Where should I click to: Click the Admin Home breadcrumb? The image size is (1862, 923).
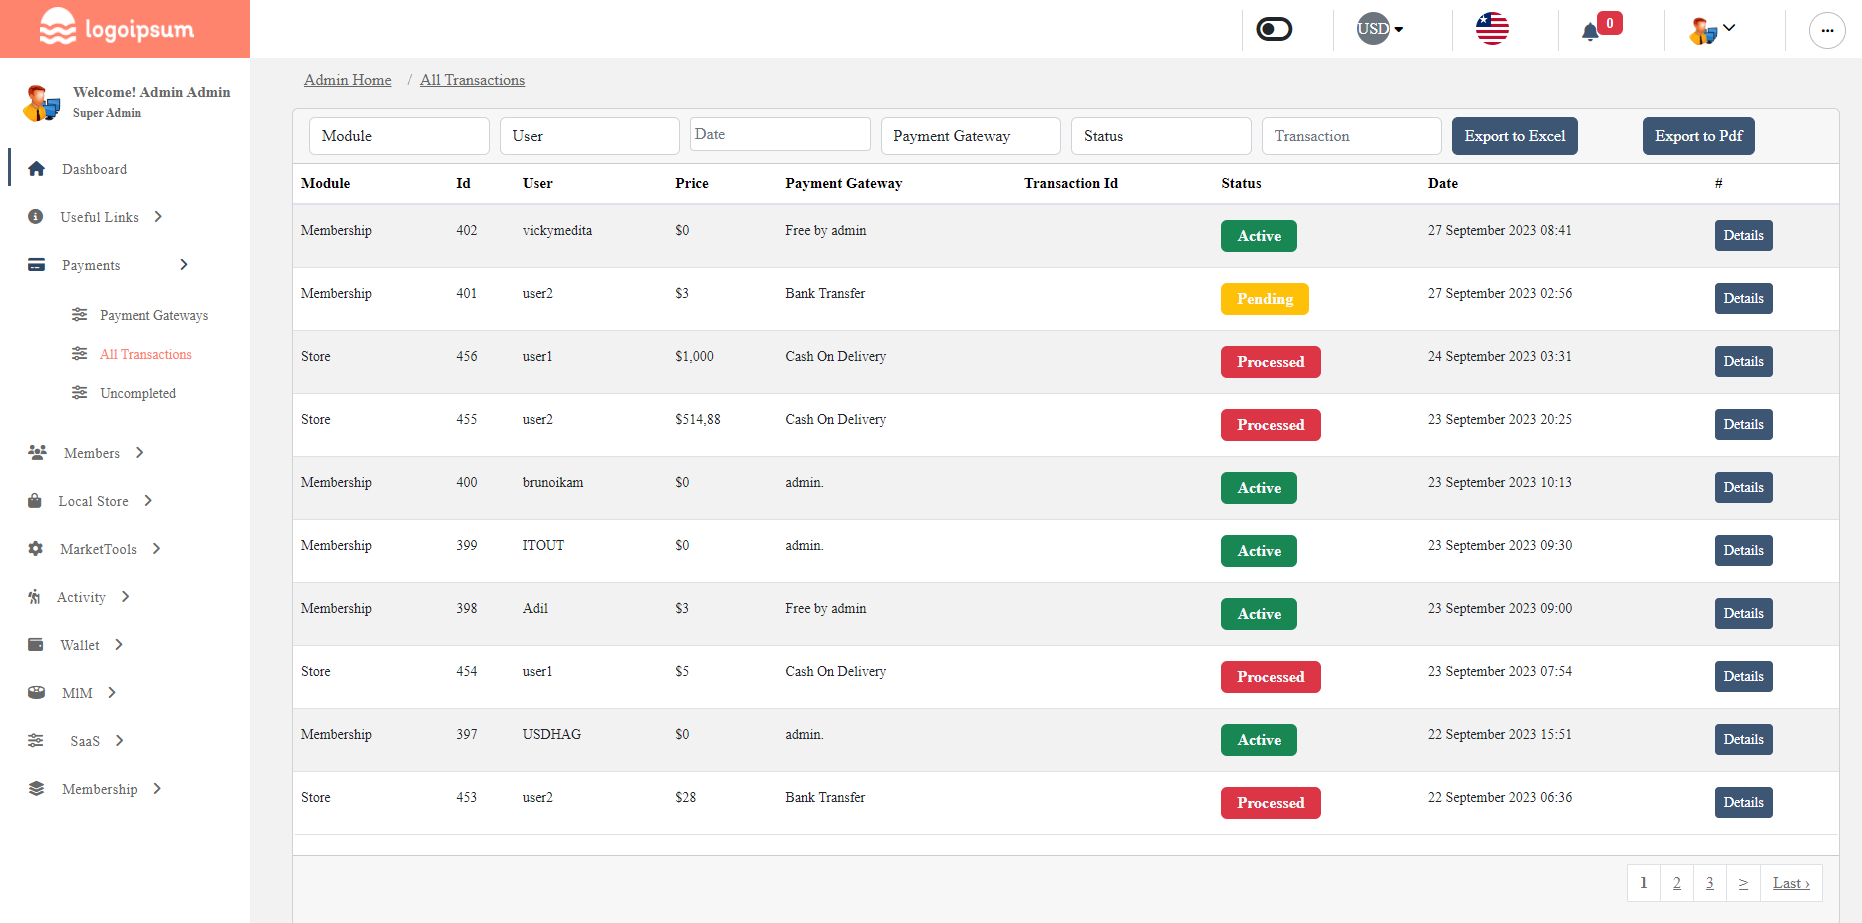click(347, 80)
